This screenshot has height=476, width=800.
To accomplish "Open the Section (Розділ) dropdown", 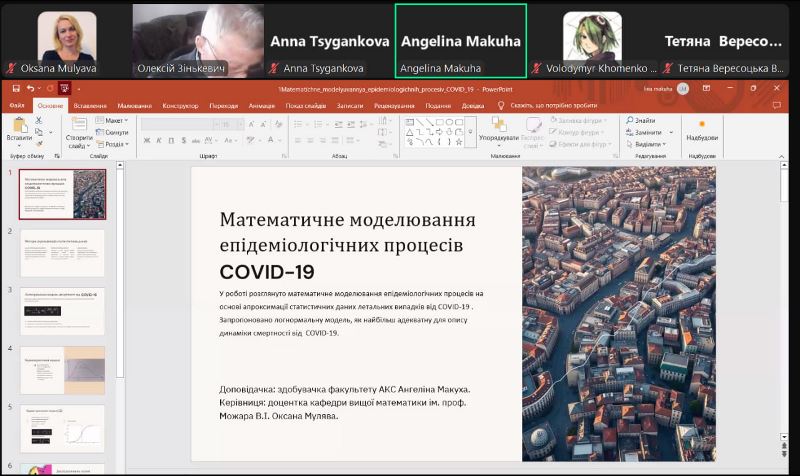I will [x=113, y=144].
